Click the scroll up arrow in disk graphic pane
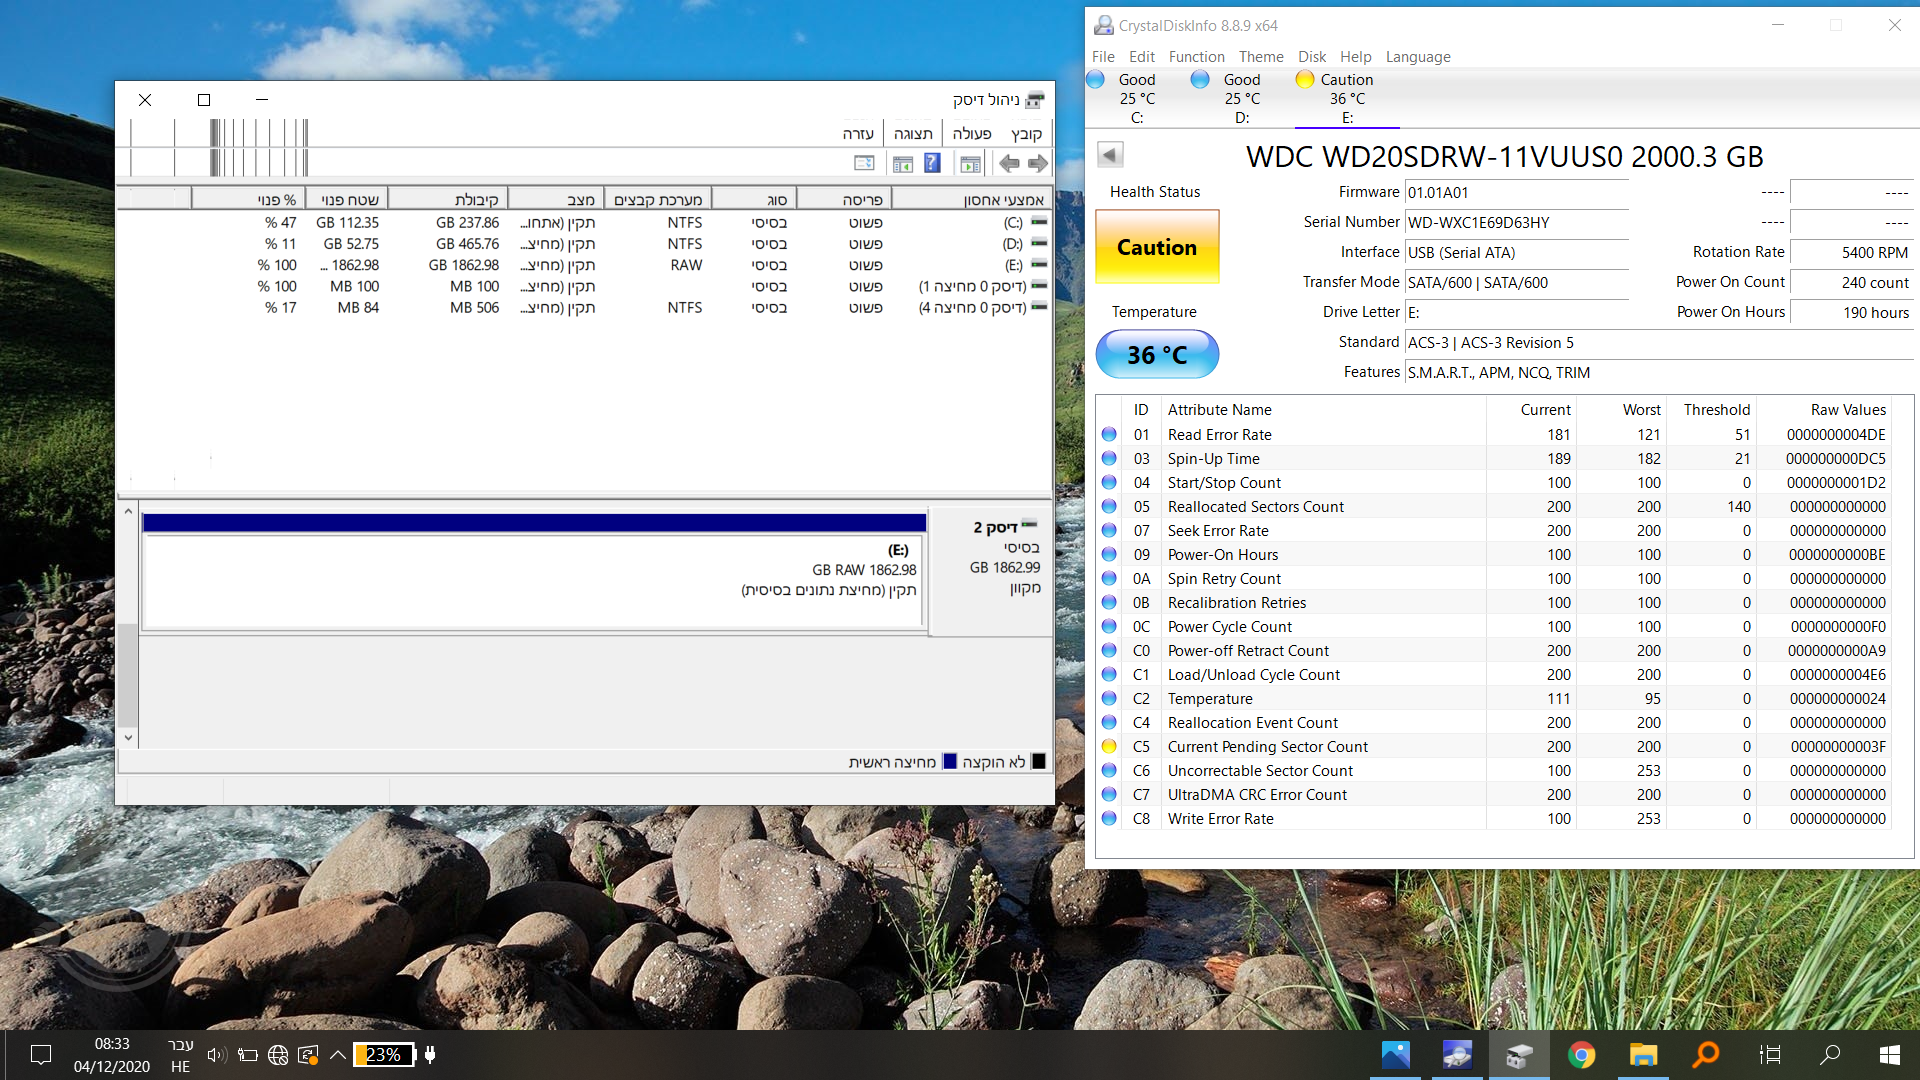This screenshot has width=1920, height=1080. 128,512
